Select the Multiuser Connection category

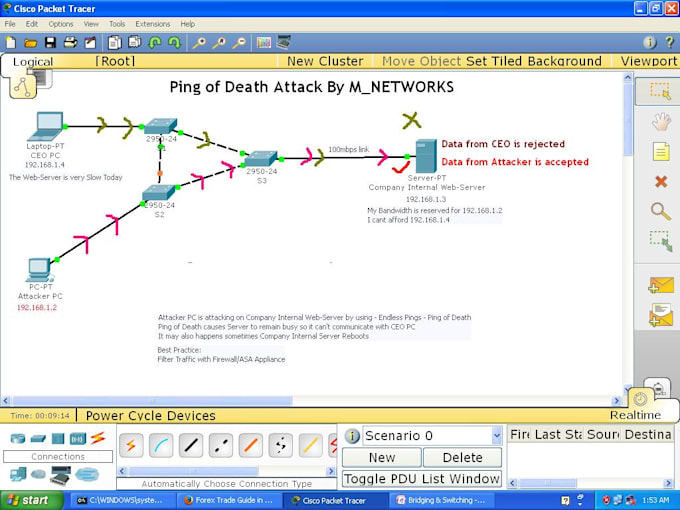click(x=87, y=474)
